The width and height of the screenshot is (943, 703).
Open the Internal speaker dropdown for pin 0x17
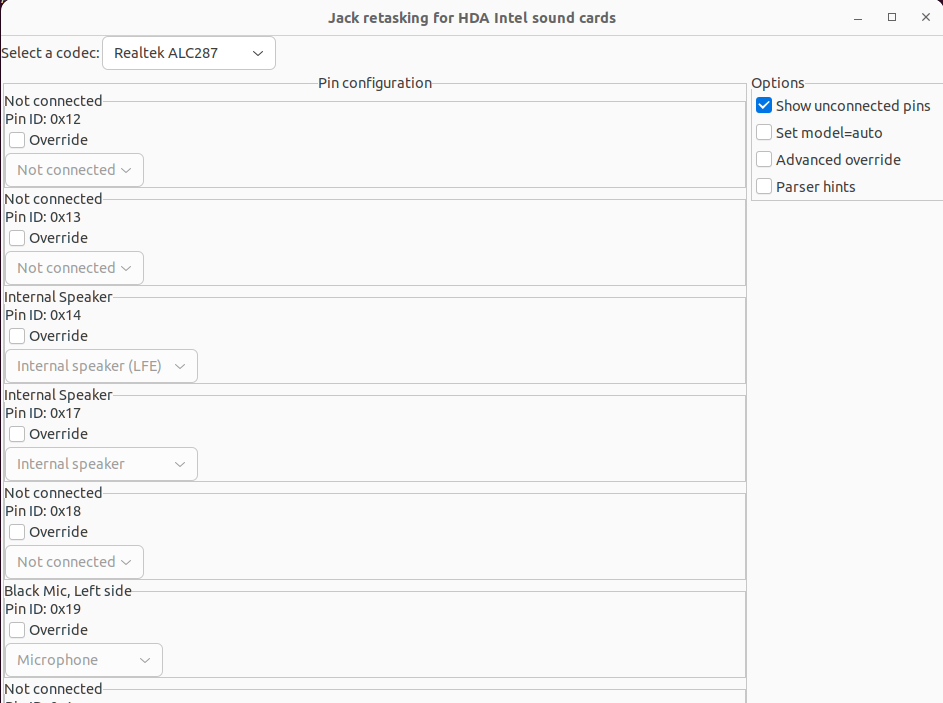point(101,464)
